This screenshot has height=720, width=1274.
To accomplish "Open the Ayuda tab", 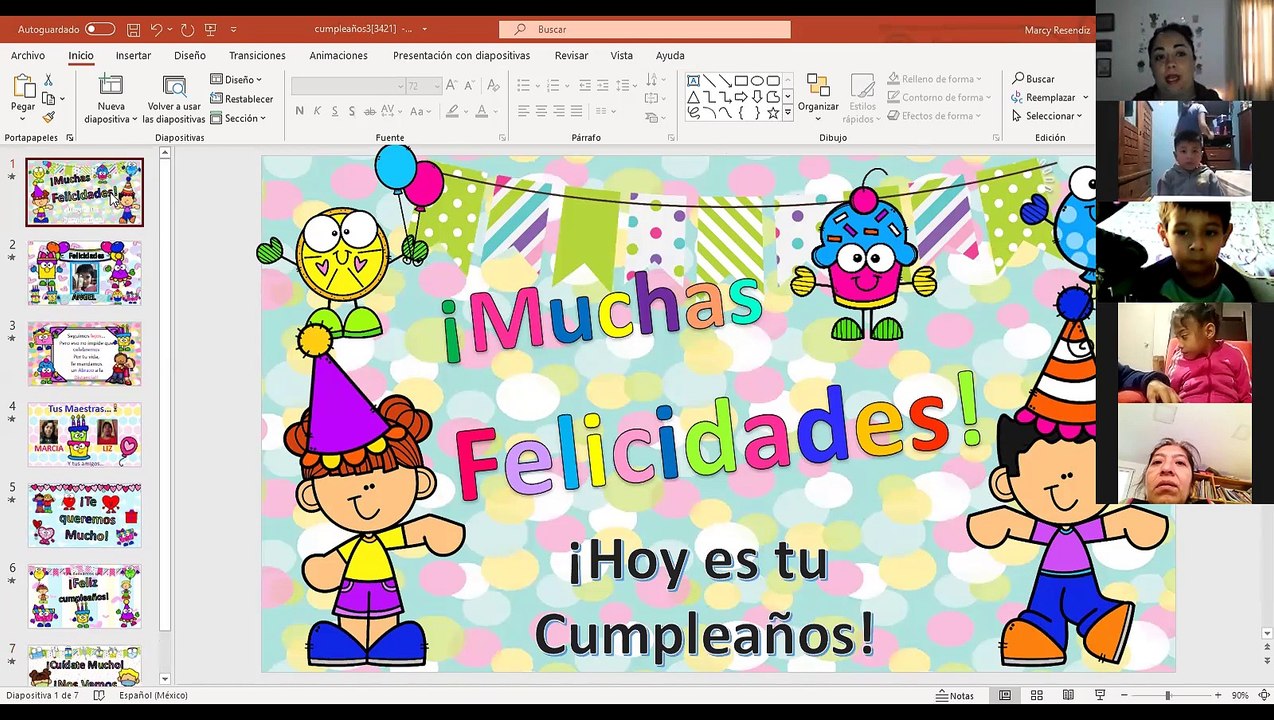I will click(x=670, y=56).
